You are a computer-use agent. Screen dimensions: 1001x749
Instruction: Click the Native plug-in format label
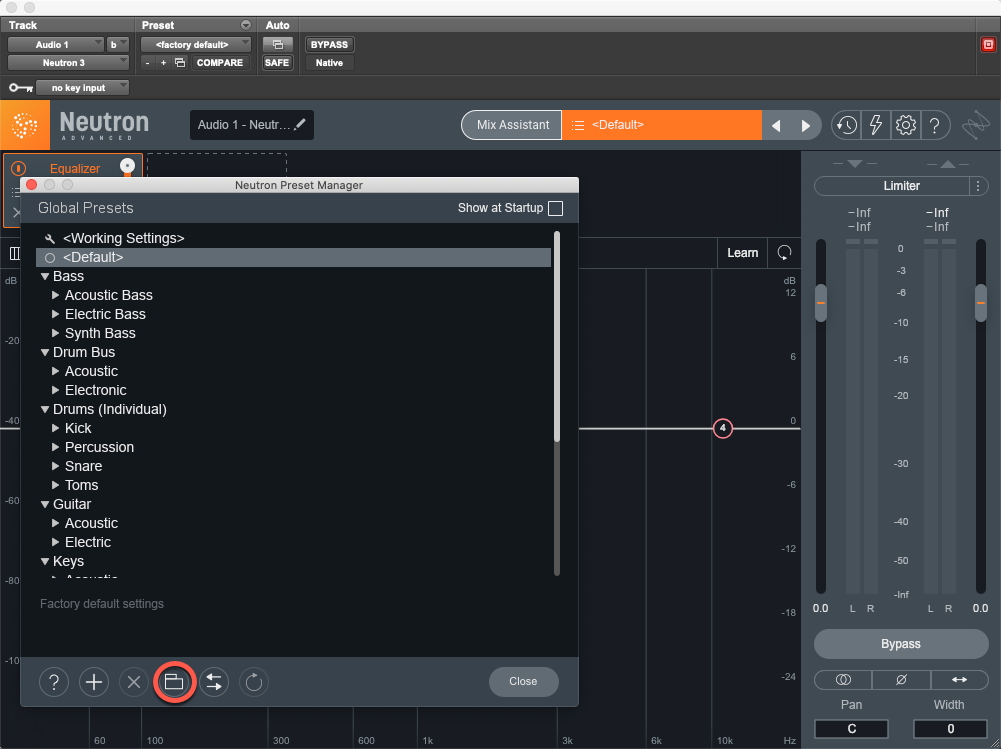click(329, 63)
